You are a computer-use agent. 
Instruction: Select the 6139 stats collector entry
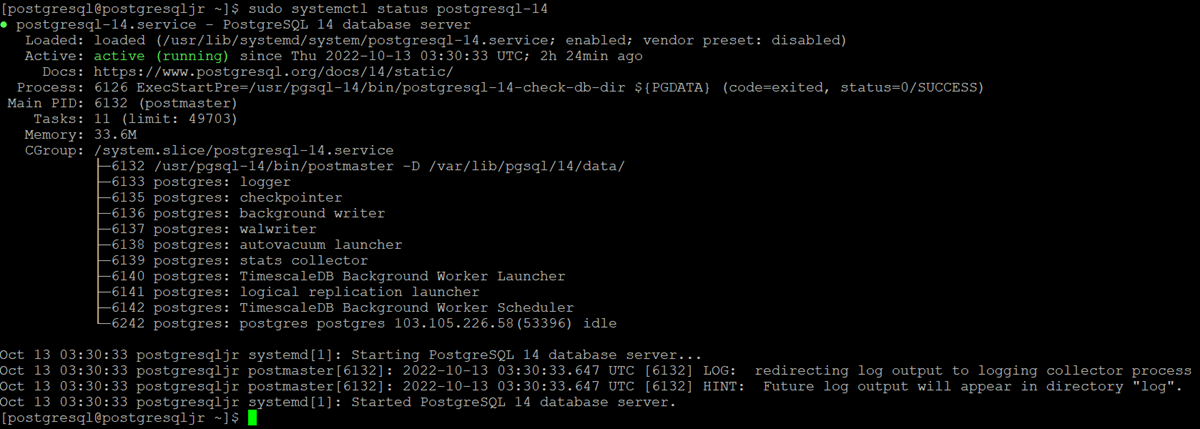230,260
